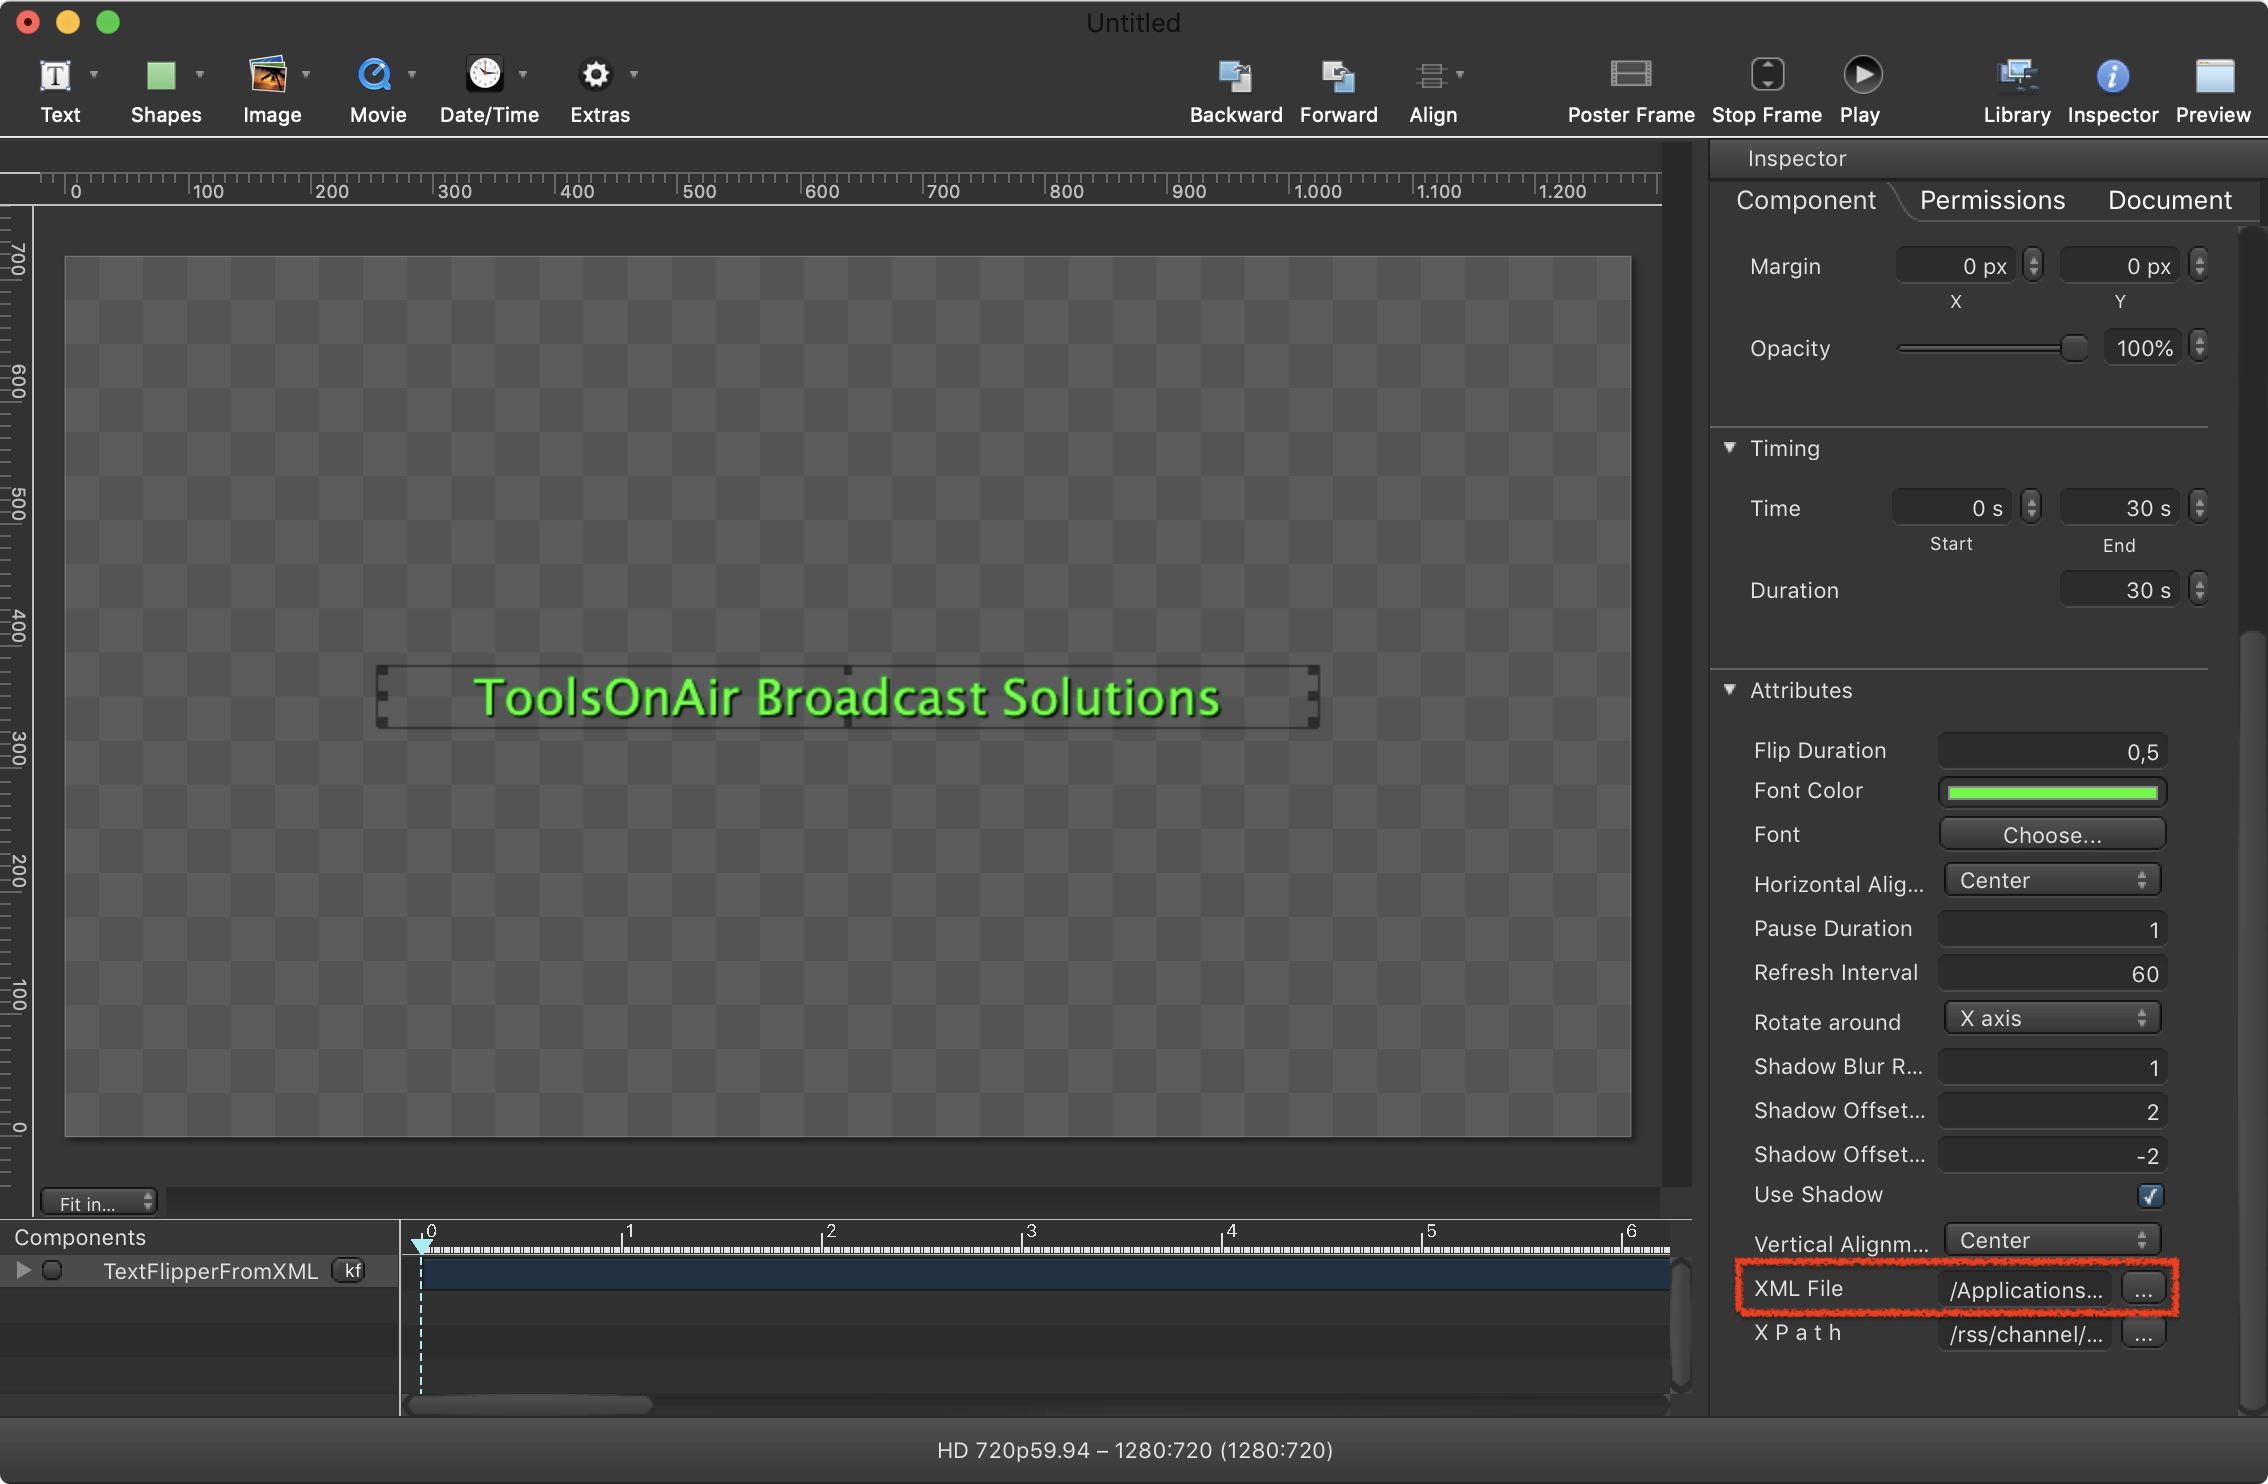Open Date/Time dropdown arrow
The image size is (2268, 1484).
[x=522, y=74]
